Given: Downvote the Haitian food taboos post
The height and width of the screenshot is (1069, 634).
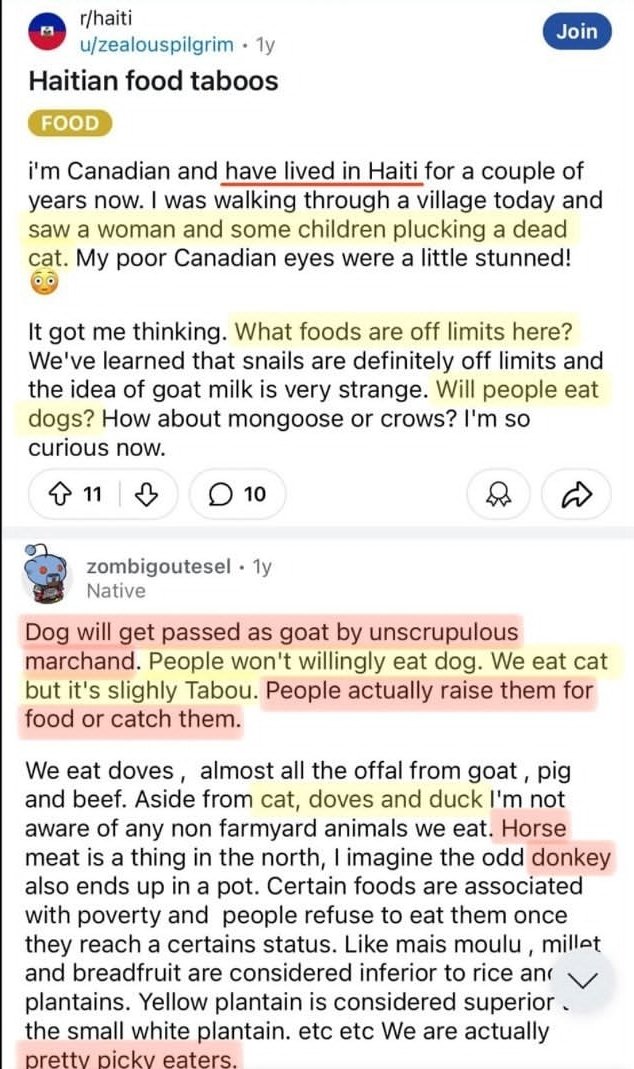Looking at the screenshot, I should [x=145, y=494].
